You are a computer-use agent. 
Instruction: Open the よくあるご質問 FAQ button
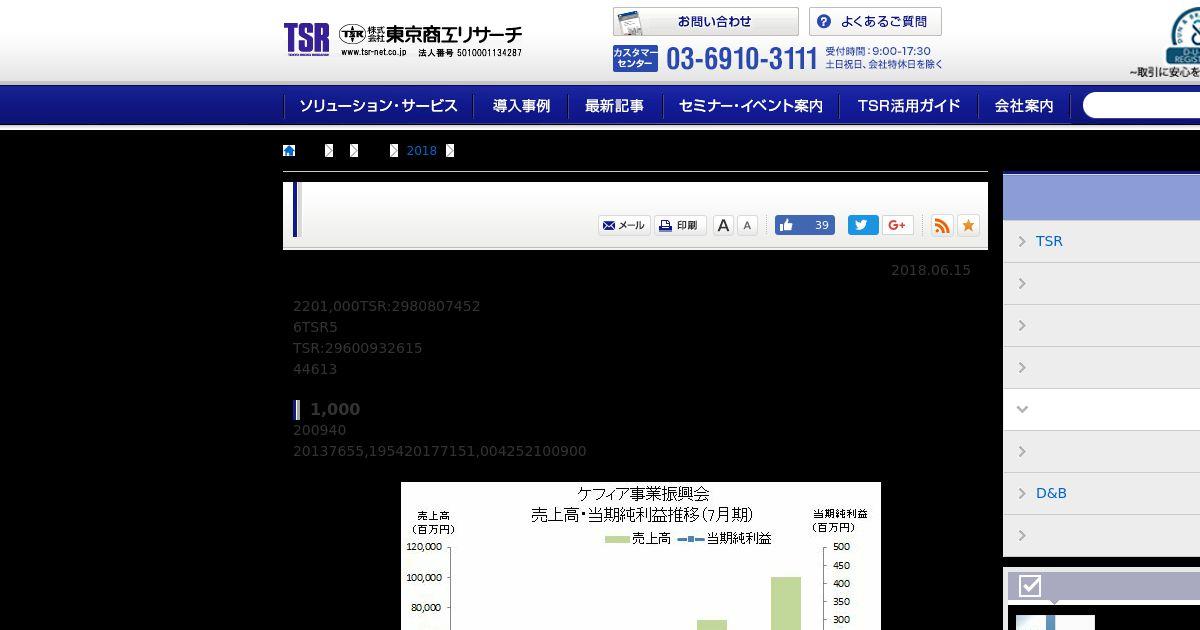click(x=875, y=22)
